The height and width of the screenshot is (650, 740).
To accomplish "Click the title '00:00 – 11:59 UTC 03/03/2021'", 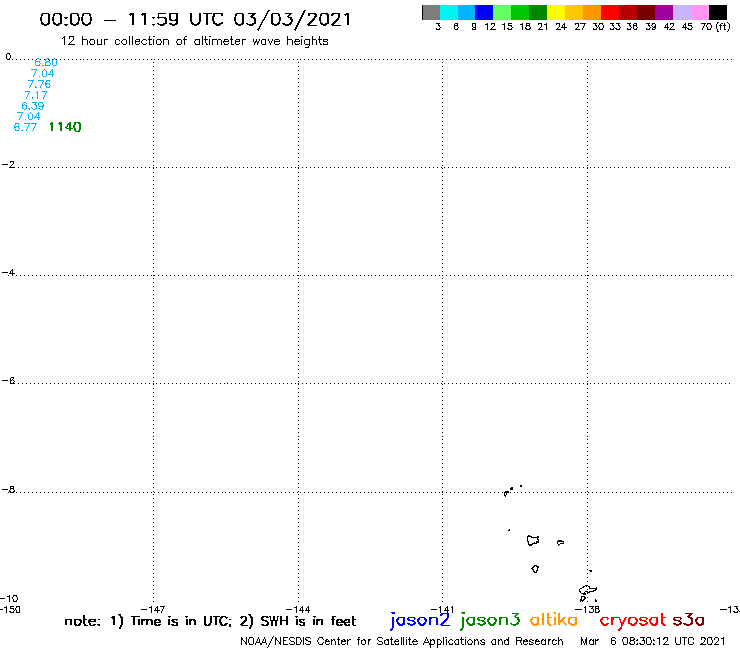I will (195, 20).
